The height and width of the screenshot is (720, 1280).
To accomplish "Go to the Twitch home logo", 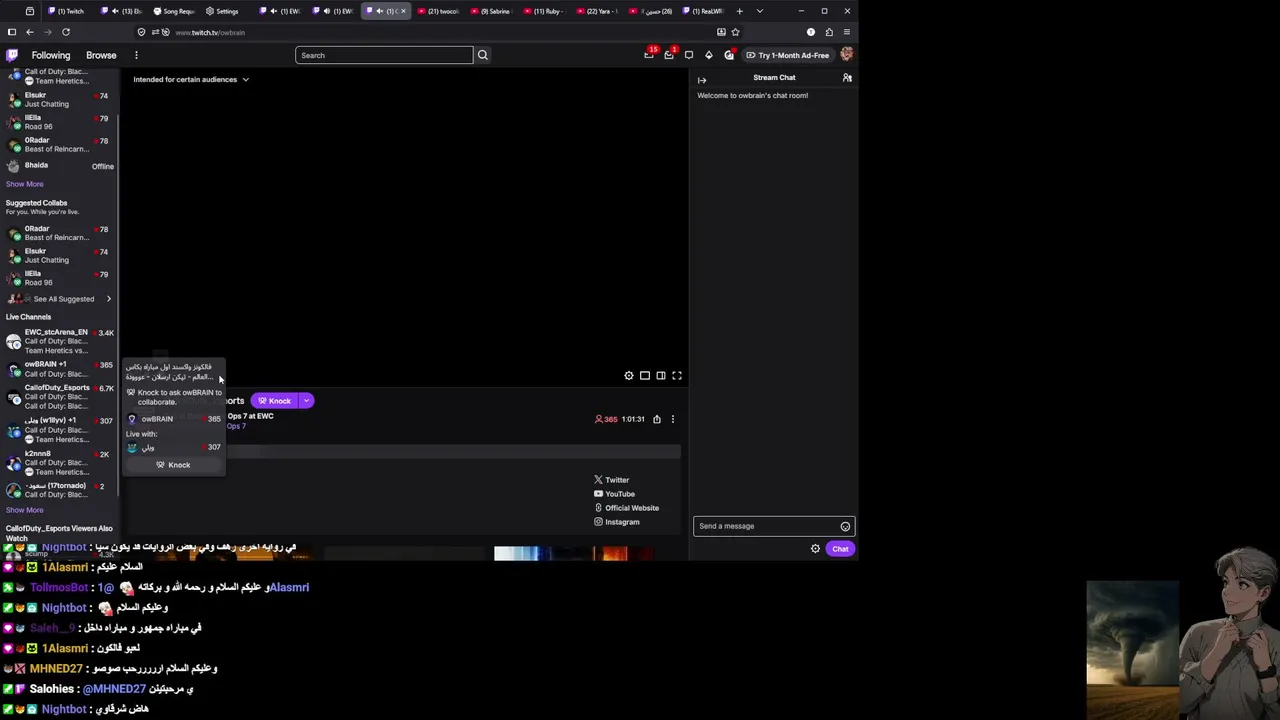I will [x=12, y=55].
